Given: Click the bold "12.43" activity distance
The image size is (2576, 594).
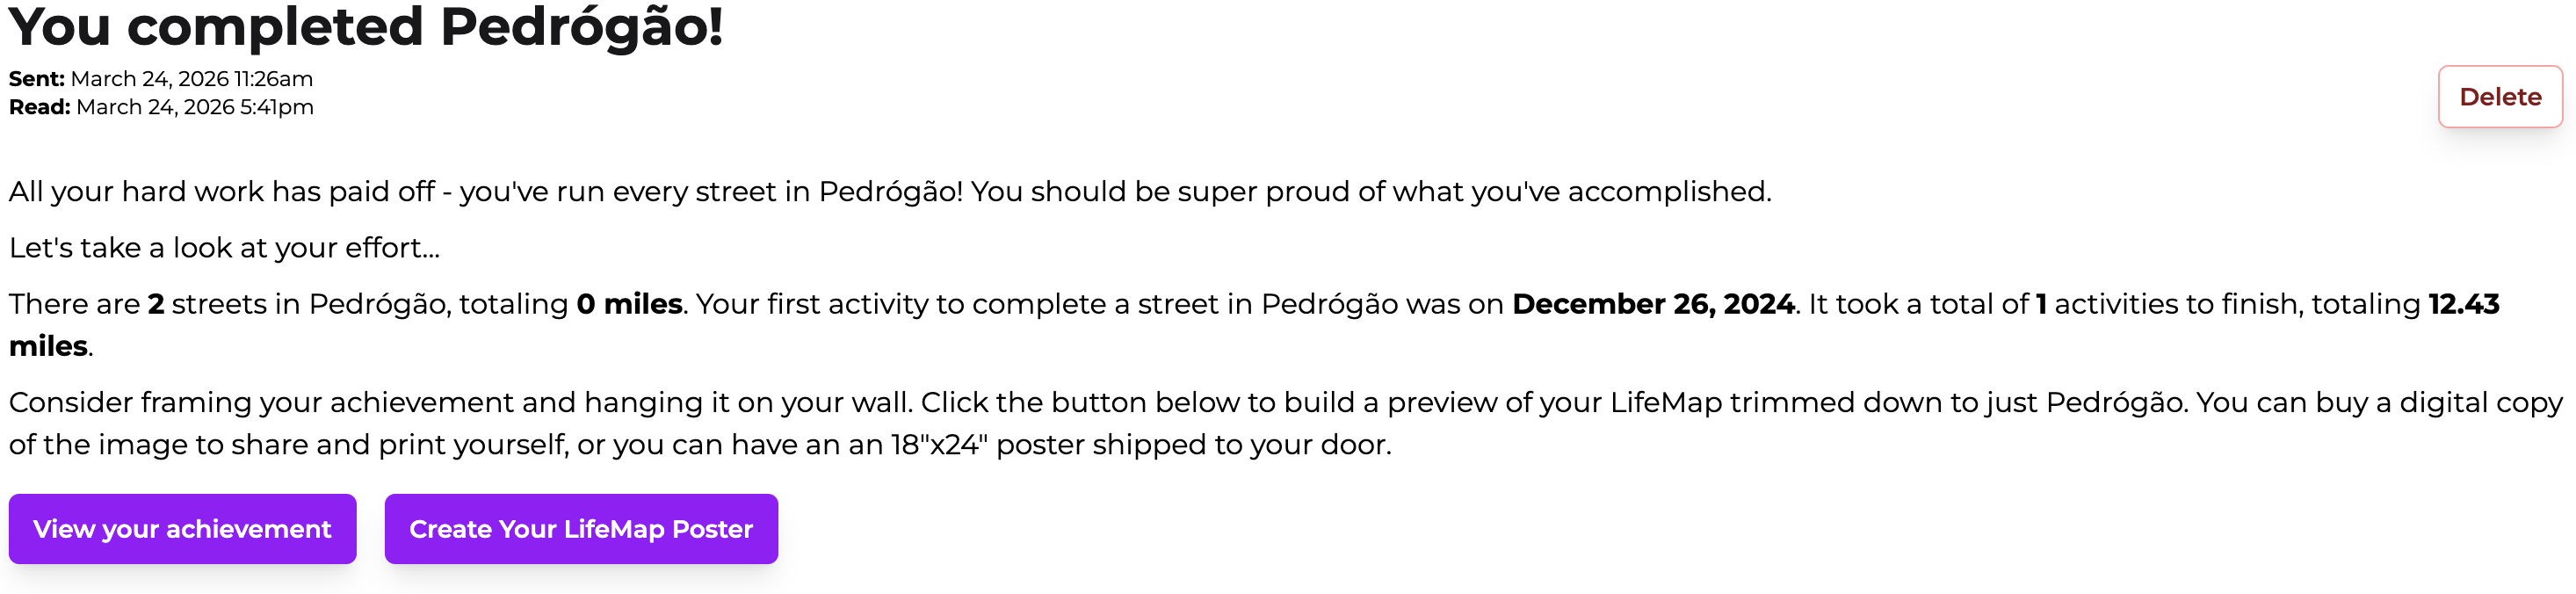Looking at the screenshot, I should coord(2463,304).
